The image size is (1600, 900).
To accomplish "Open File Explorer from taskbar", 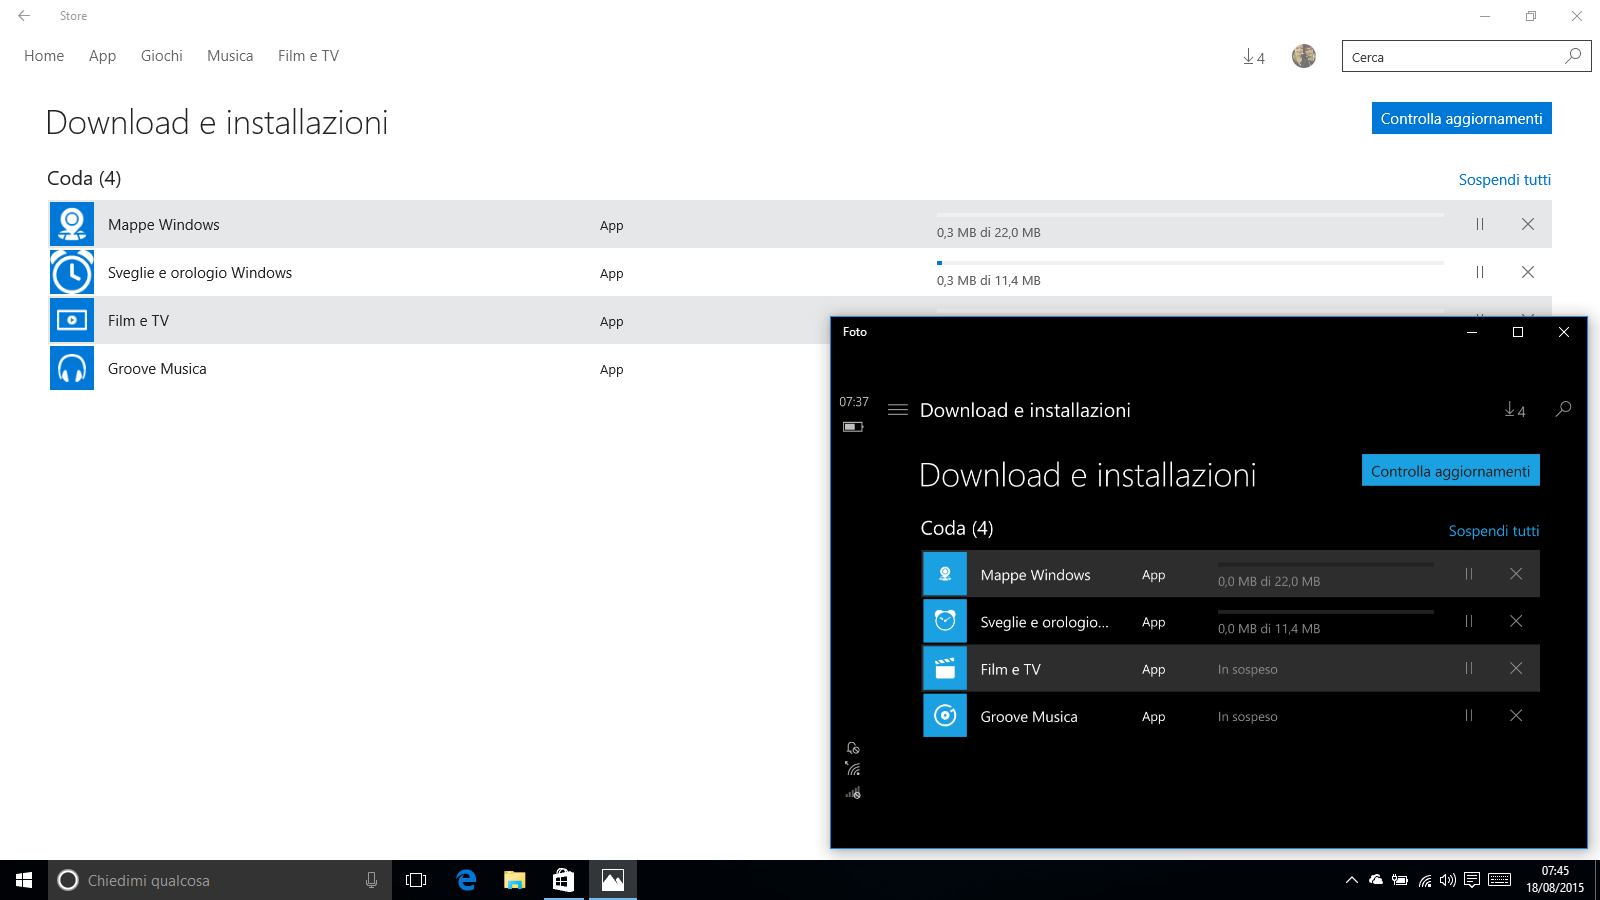I will 515,880.
